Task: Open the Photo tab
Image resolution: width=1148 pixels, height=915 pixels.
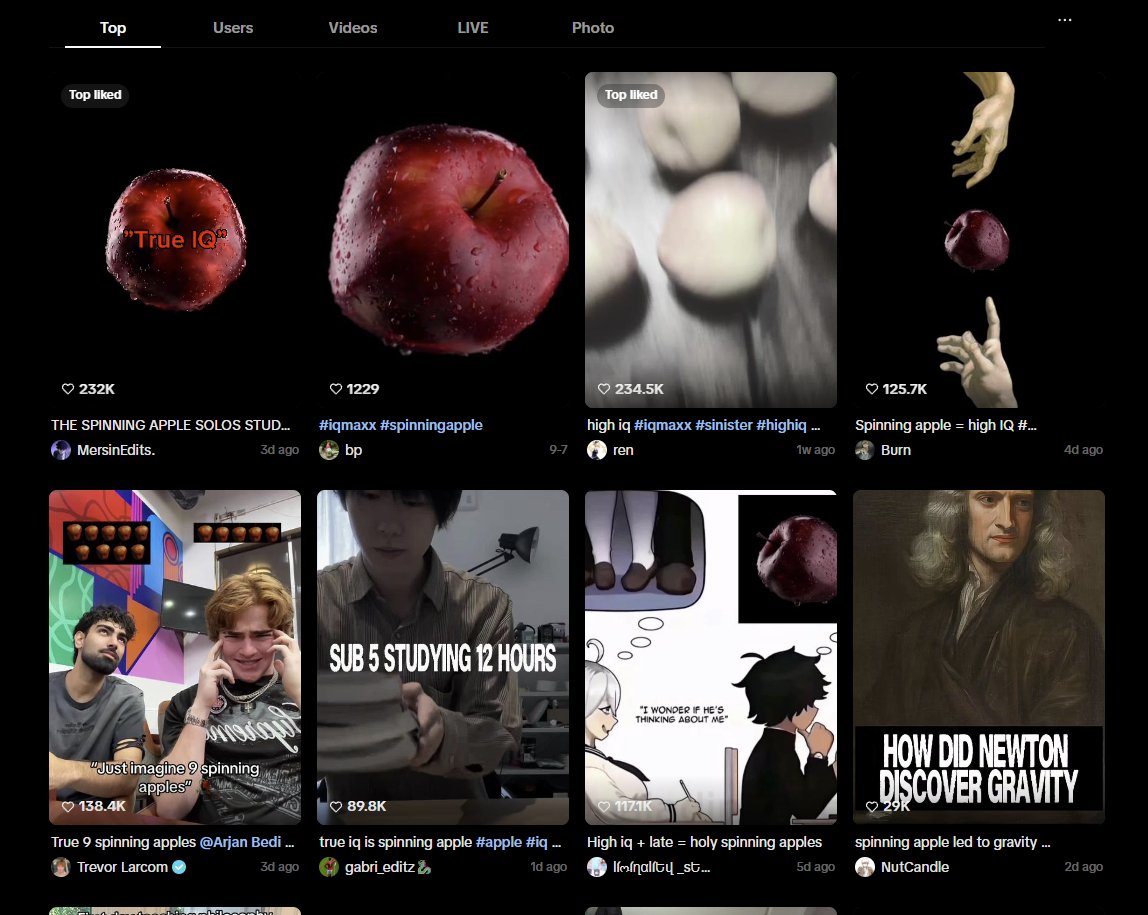Action: click(593, 28)
